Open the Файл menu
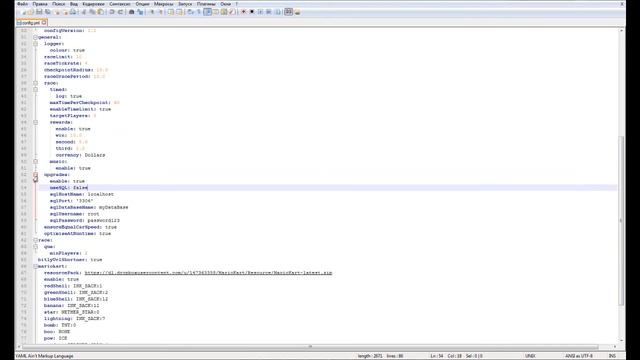 22,4
